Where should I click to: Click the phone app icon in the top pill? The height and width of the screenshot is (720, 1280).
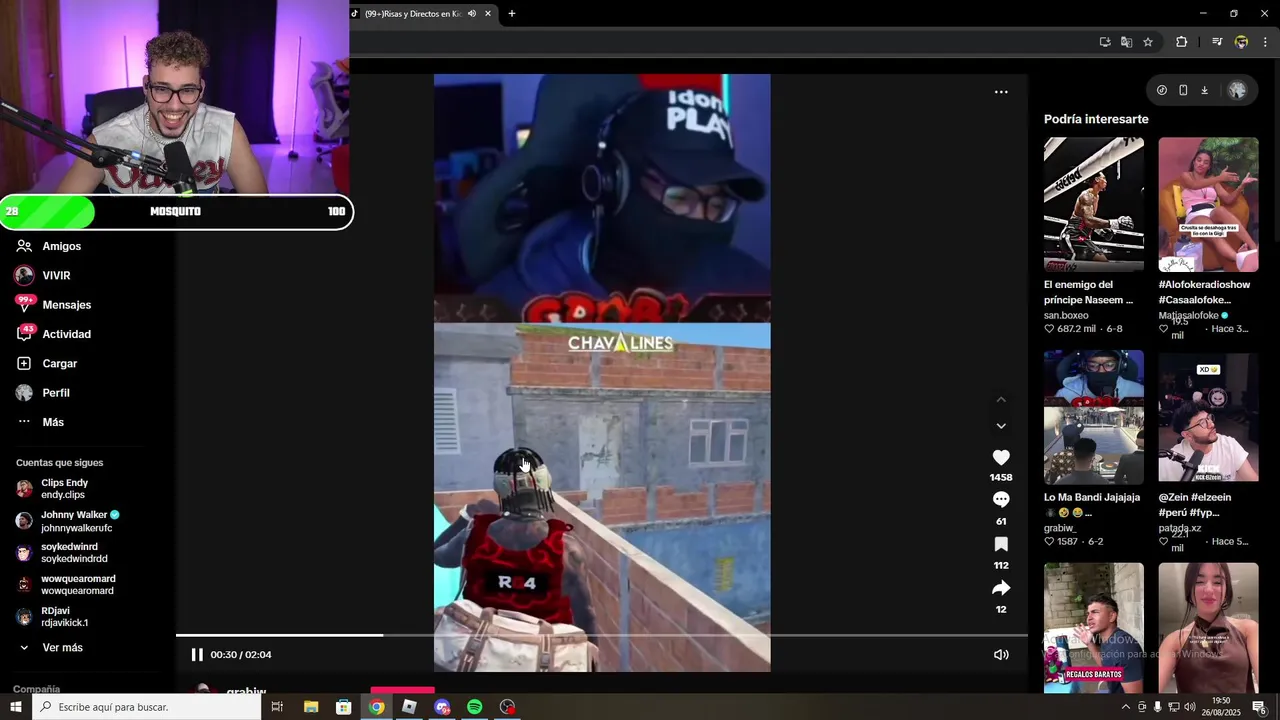[1183, 90]
